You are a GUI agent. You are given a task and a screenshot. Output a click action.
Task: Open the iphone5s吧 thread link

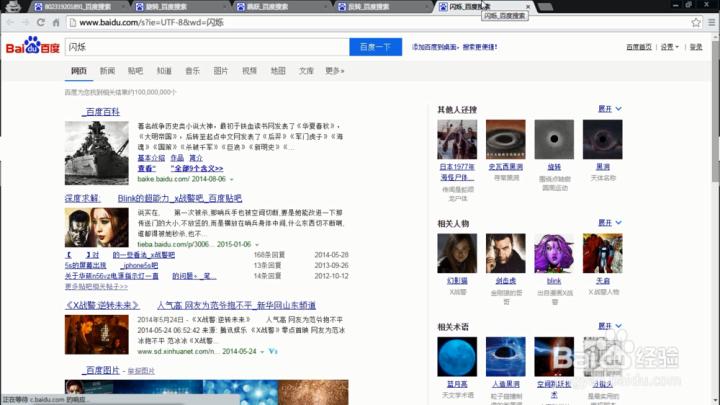140,265
